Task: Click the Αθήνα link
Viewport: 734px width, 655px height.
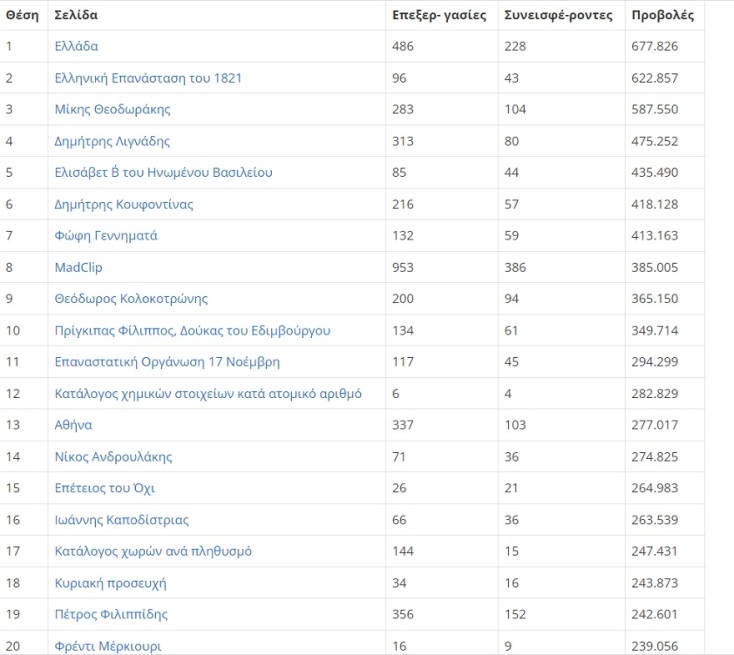Action: point(73,425)
